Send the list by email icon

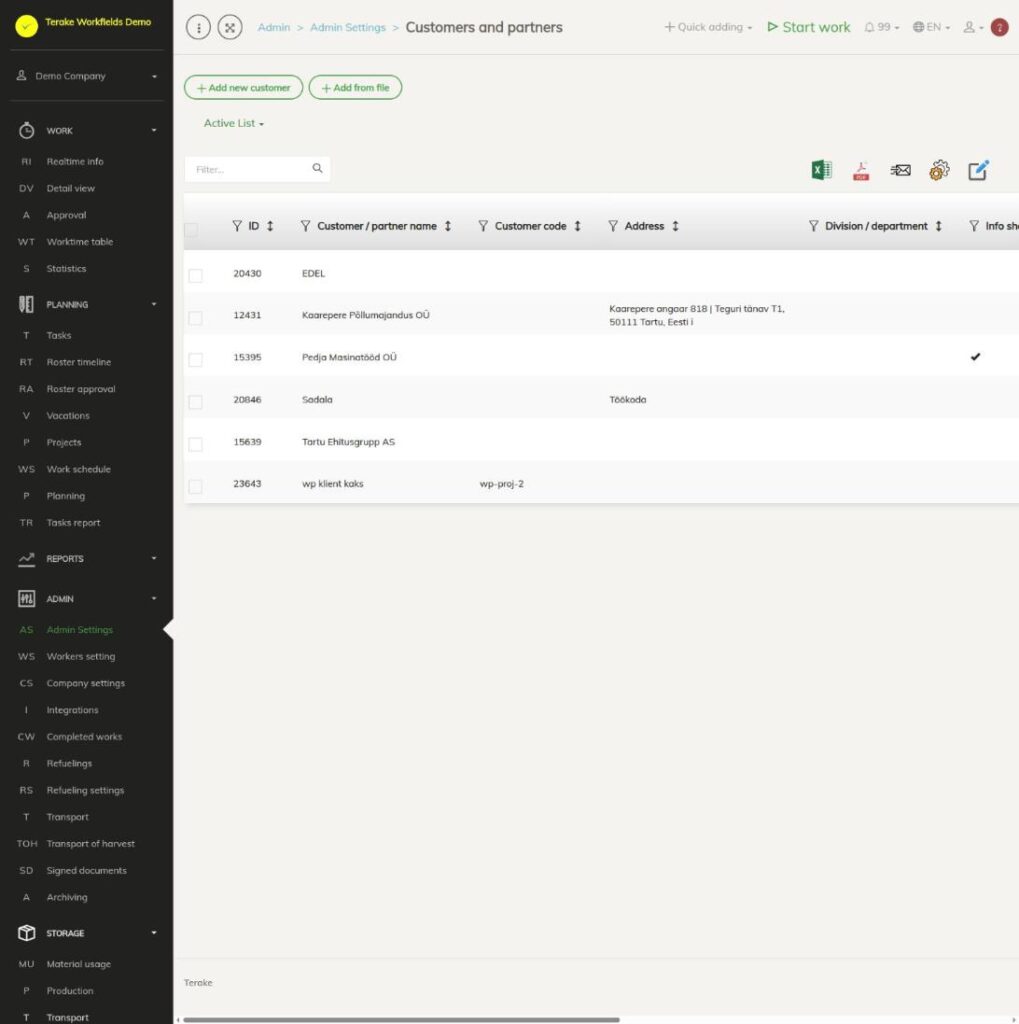pos(900,170)
